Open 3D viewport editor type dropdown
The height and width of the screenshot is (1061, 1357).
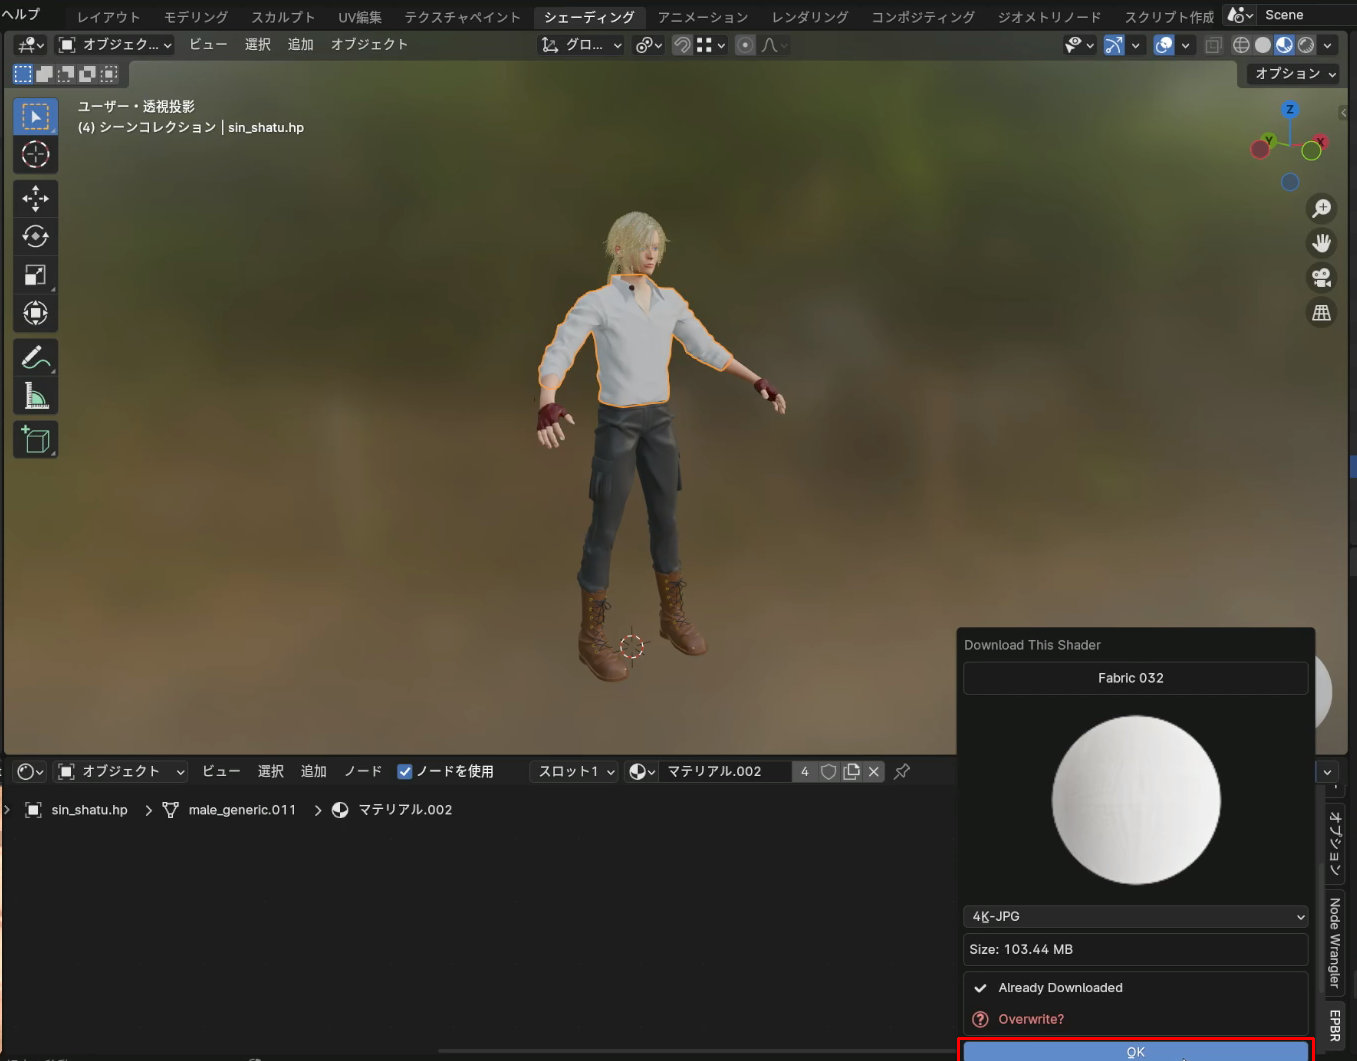coord(31,45)
